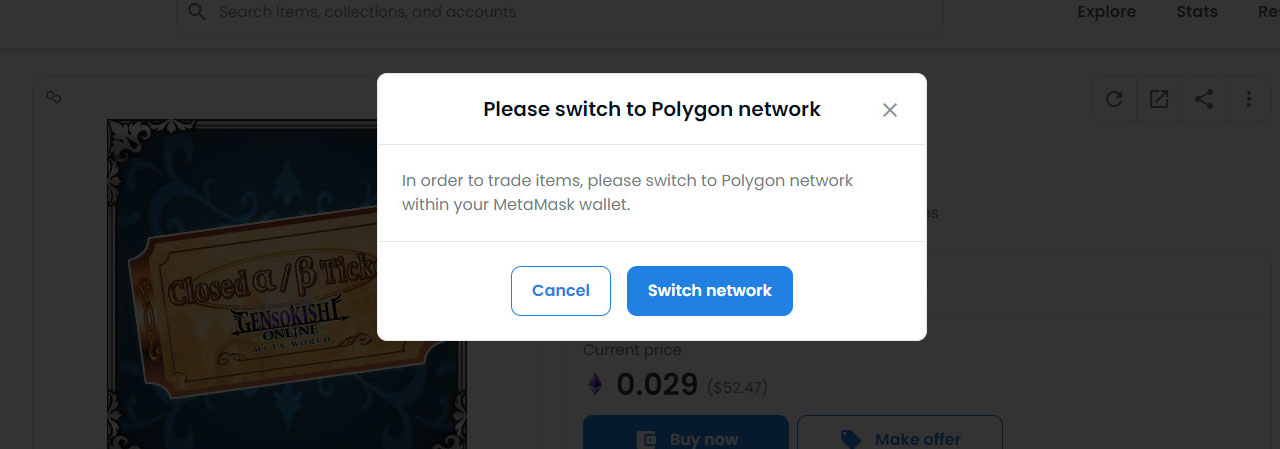Refresh the item metadata

(x=1113, y=99)
